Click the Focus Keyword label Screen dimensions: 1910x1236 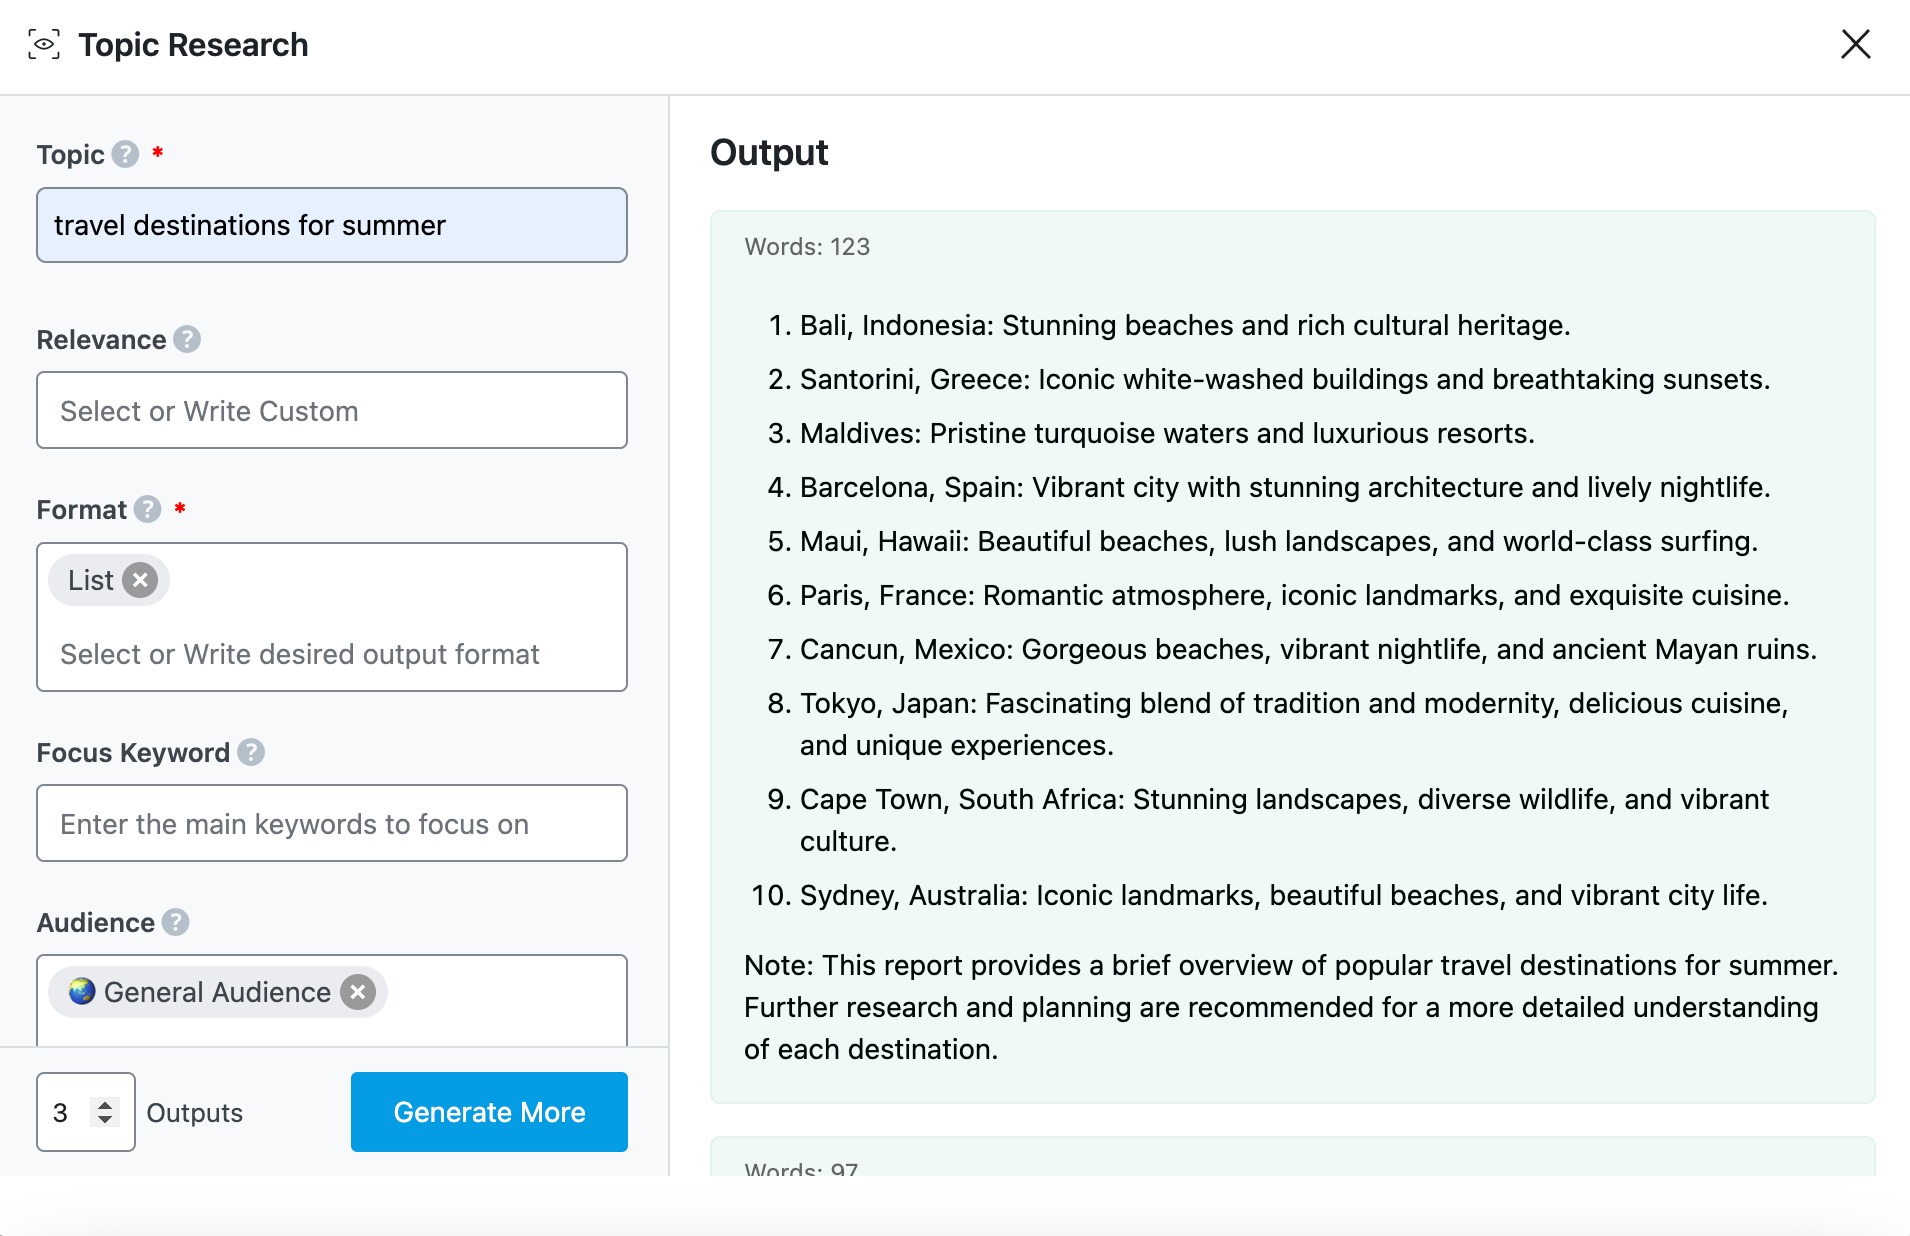(x=133, y=752)
